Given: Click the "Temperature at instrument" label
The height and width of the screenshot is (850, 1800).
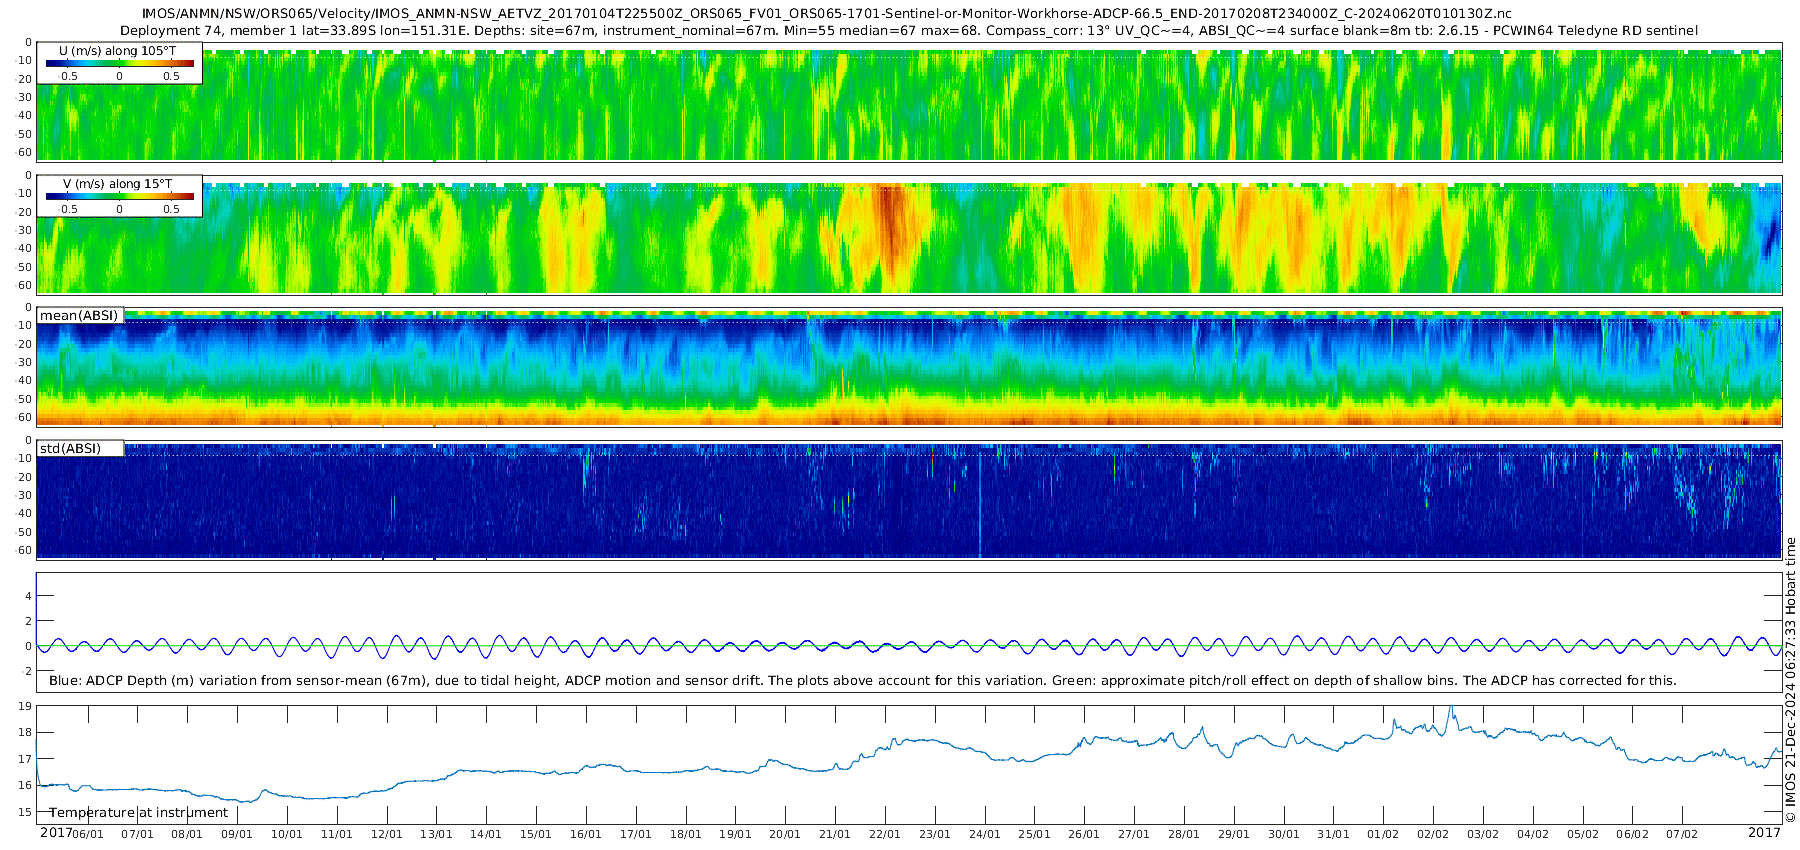Looking at the screenshot, I should [139, 813].
